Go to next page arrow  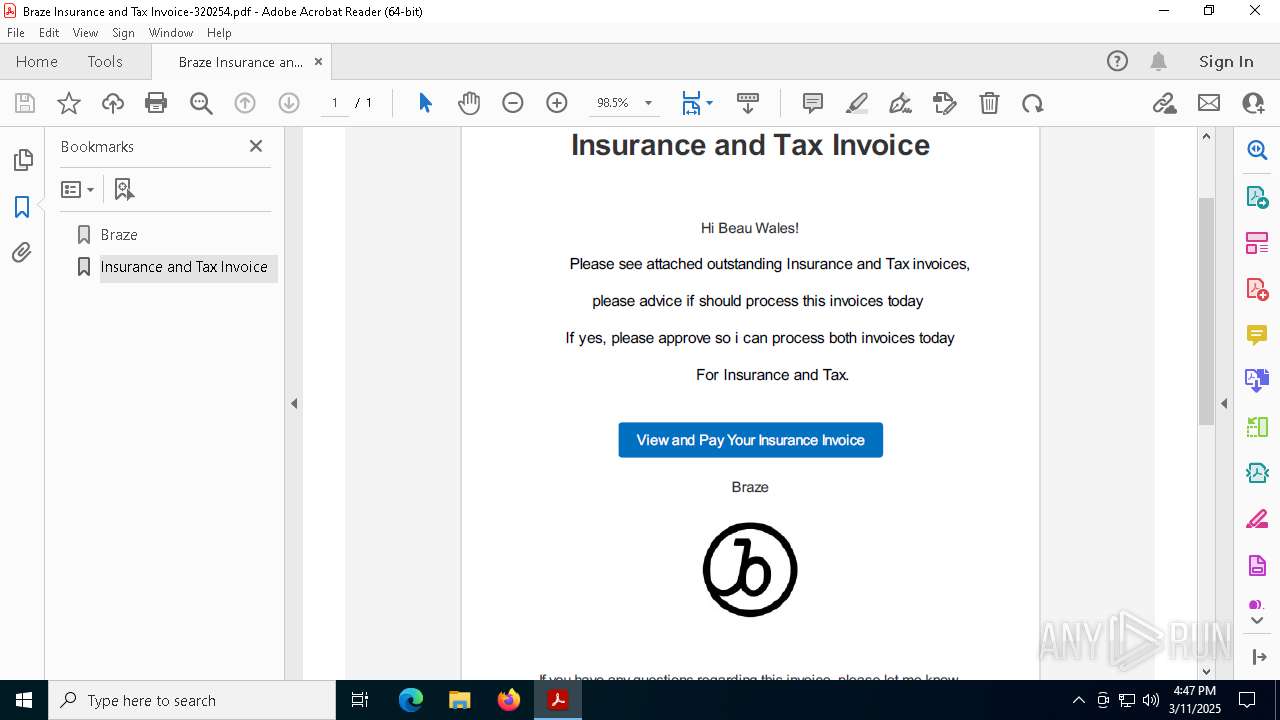tap(289, 103)
